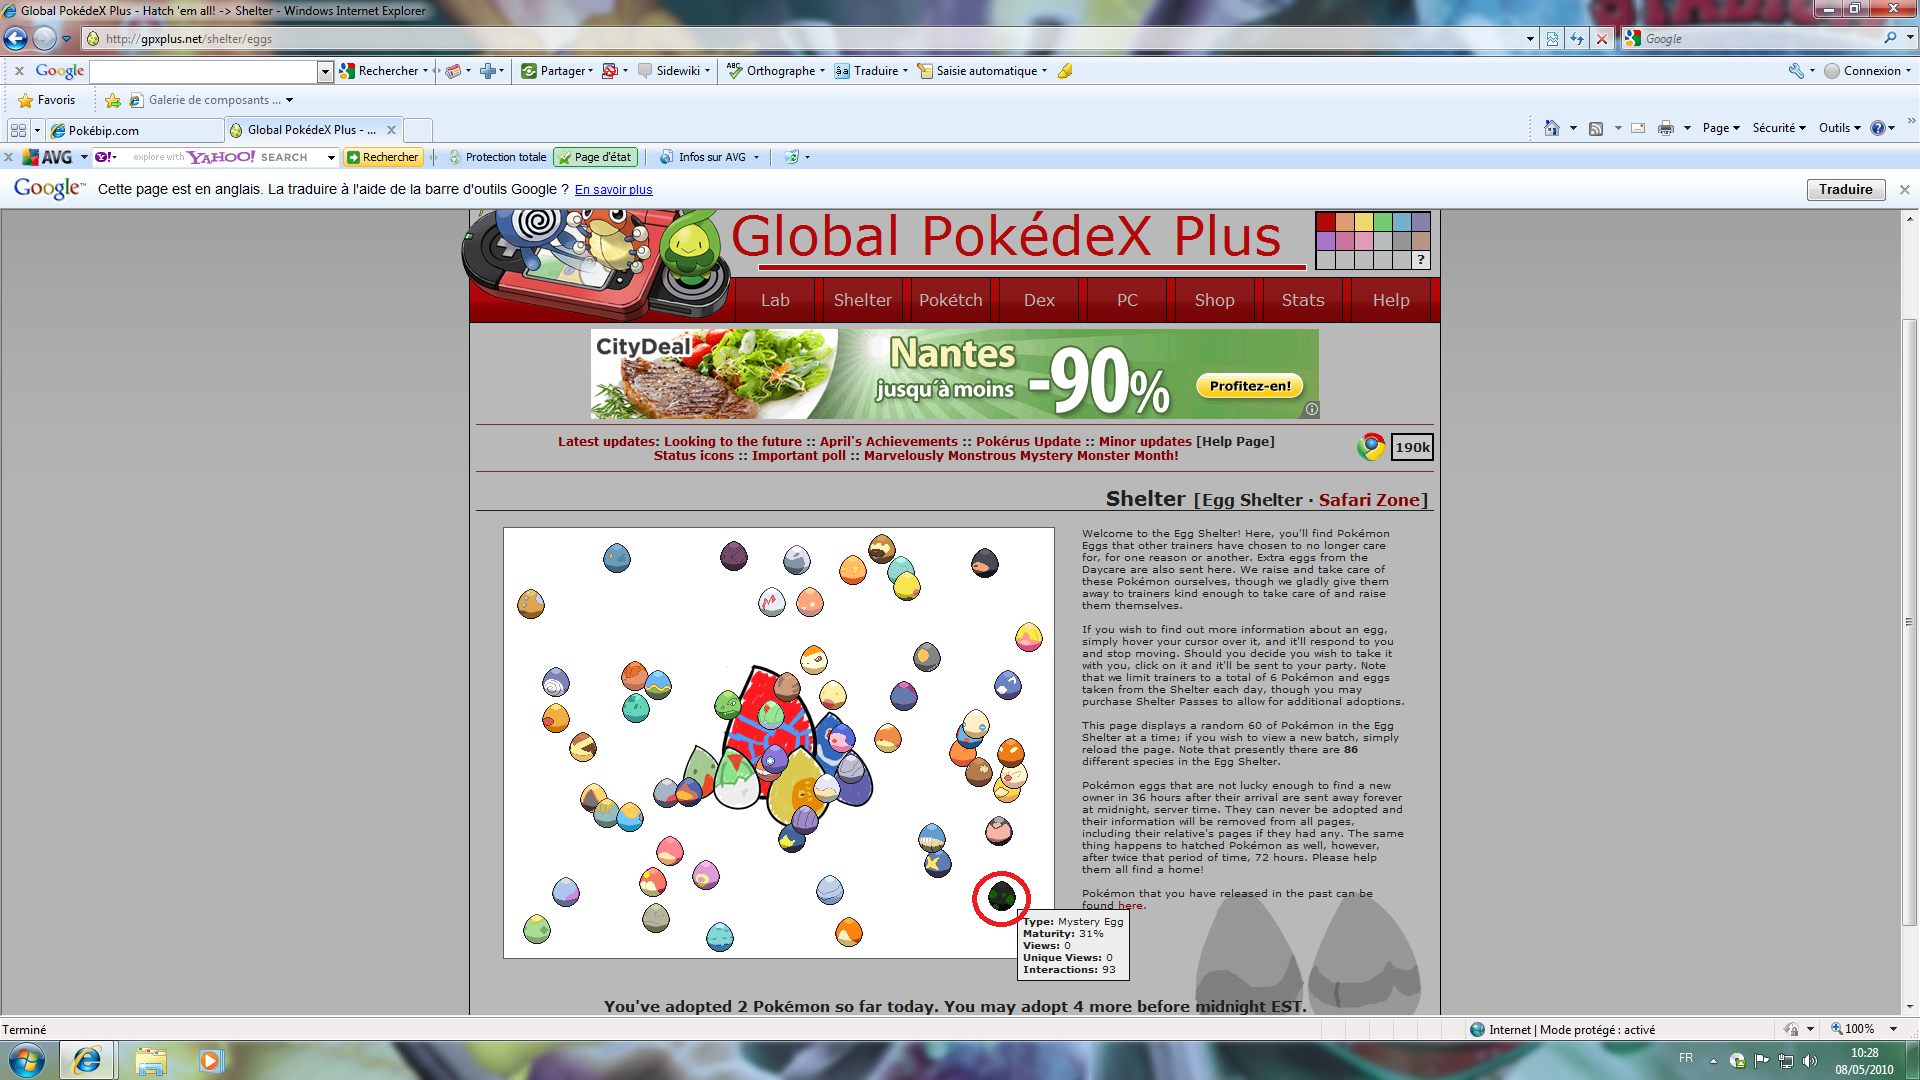The height and width of the screenshot is (1080, 1920).
Task: Click the Google toolbar search input field
Action: click(203, 71)
